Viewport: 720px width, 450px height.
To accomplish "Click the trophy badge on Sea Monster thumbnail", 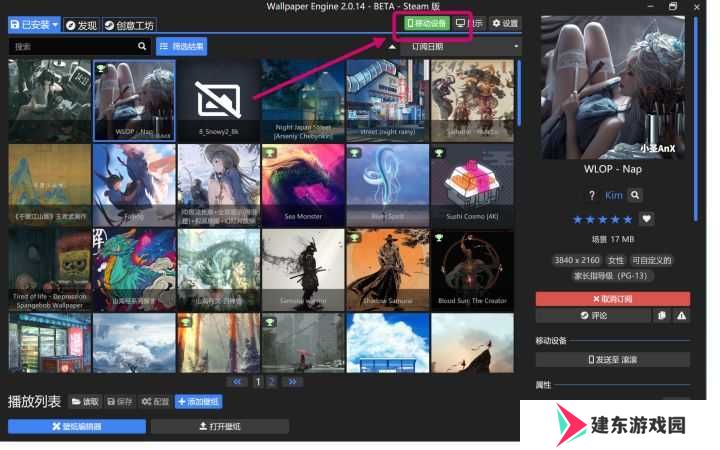I will (270, 153).
